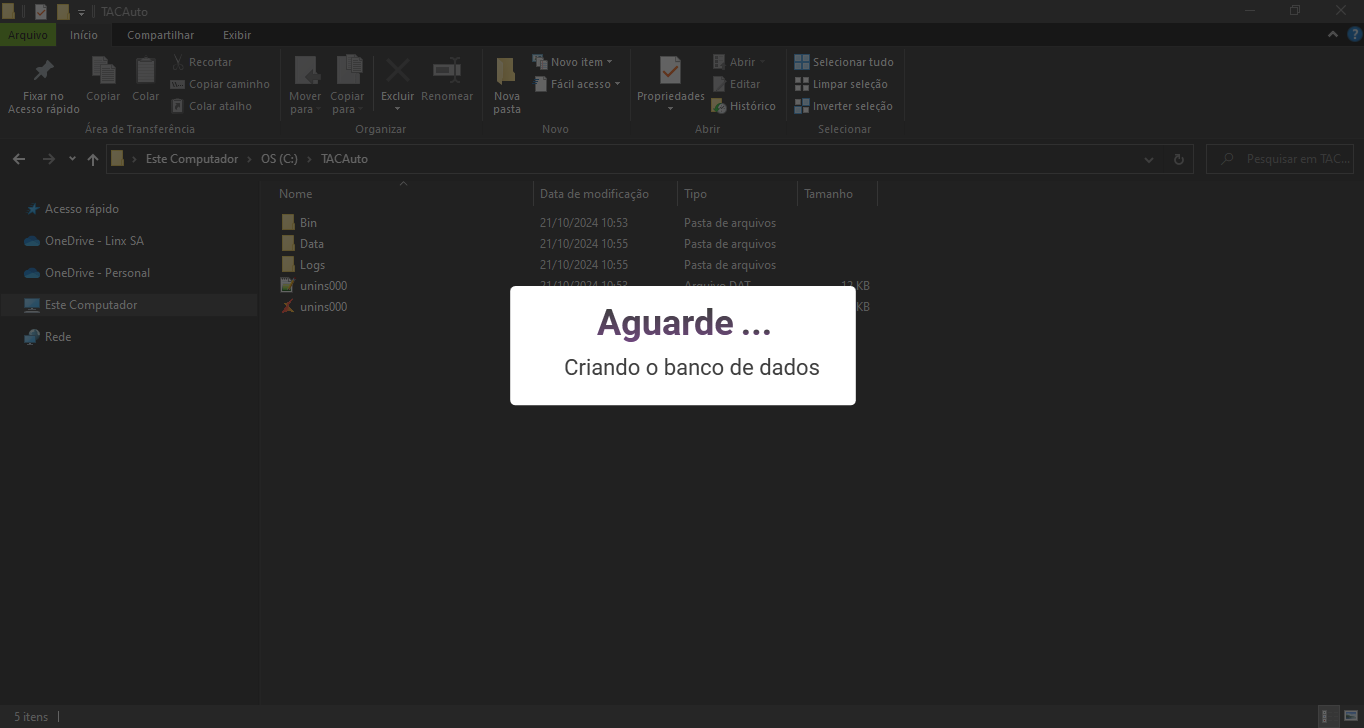Open the Copiar para dropdown
This screenshot has width=1364, height=728.
click(x=348, y=103)
